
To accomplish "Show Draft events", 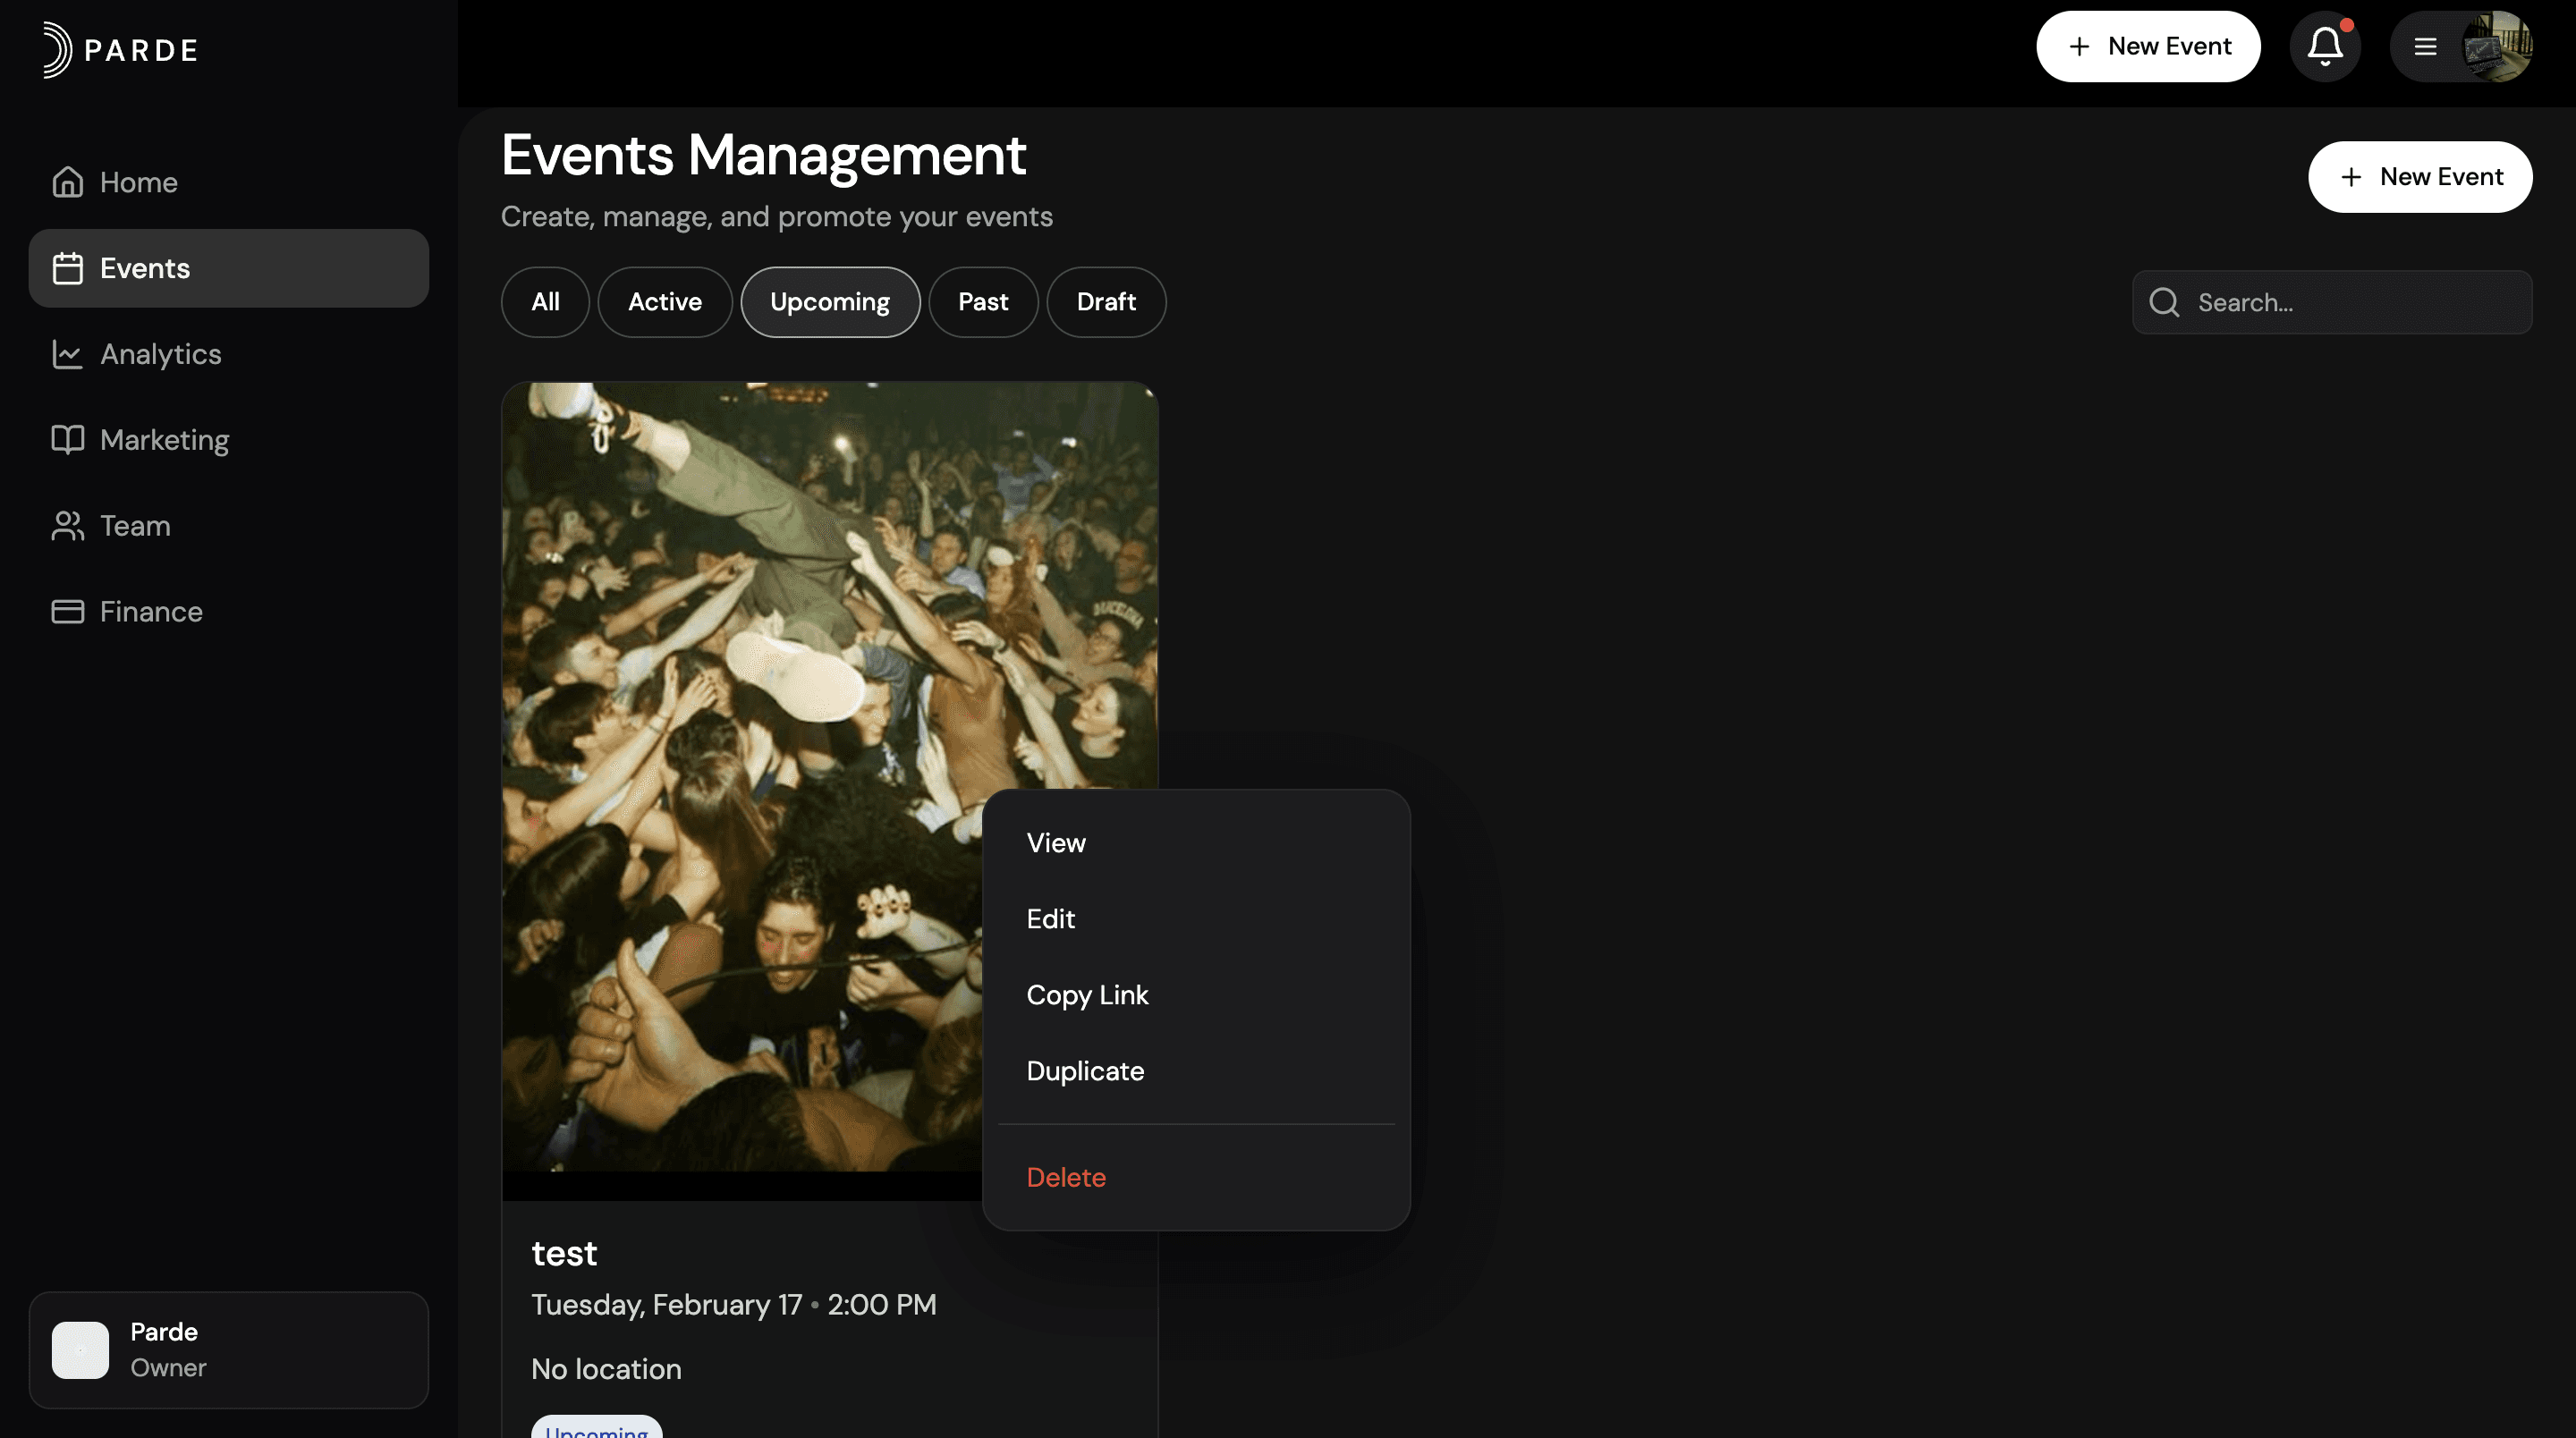I will tap(1105, 302).
